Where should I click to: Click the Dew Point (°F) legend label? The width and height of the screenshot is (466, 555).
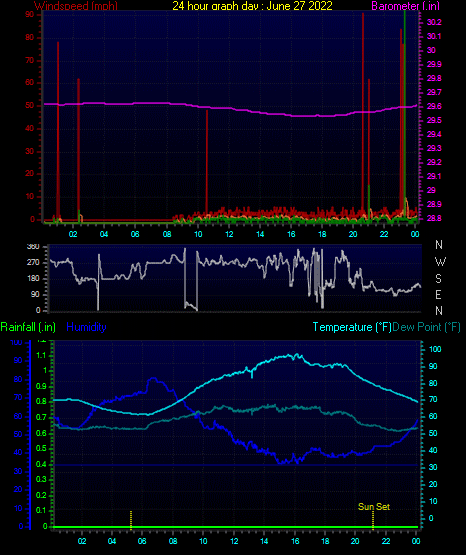click(426, 327)
